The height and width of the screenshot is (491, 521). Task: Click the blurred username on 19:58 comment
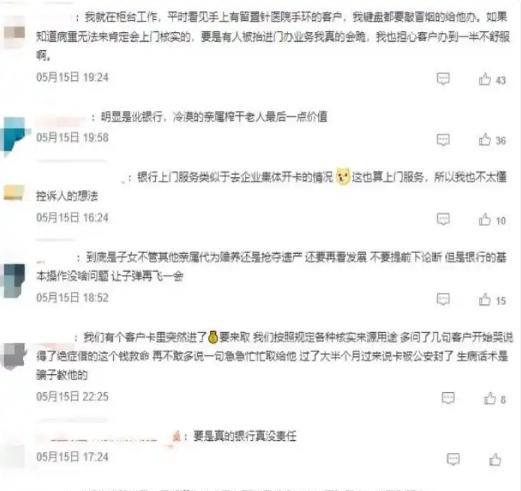point(61,118)
